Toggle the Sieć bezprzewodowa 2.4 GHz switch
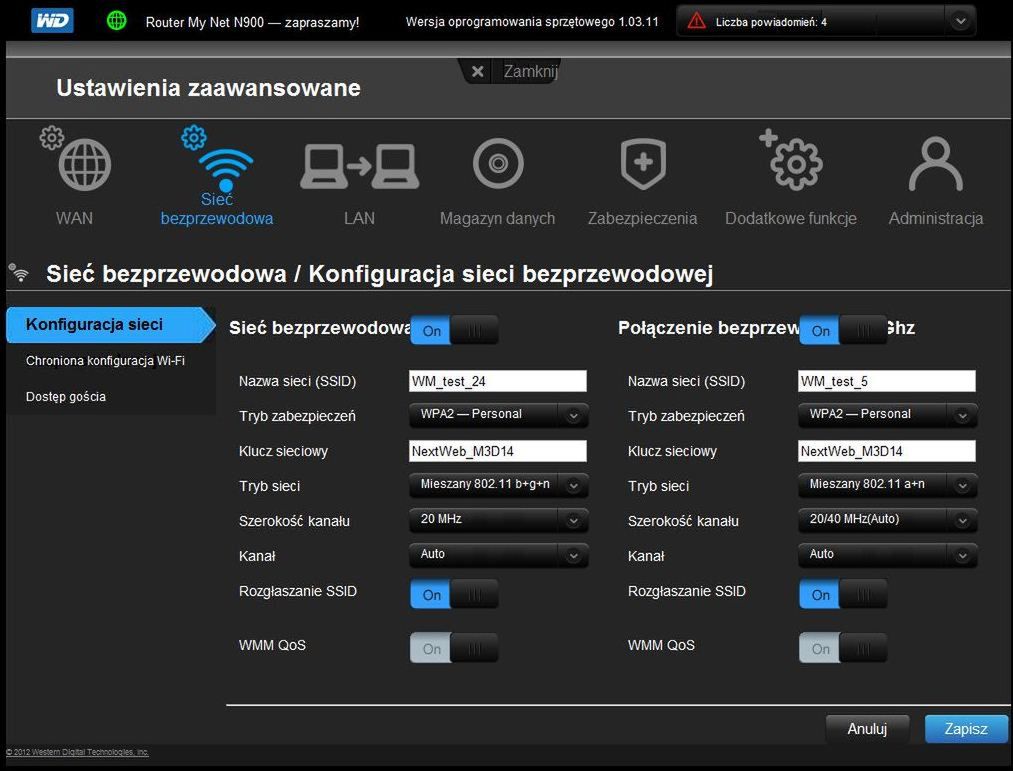This screenshot has width=1013, height=771. (x=454, y=330)
